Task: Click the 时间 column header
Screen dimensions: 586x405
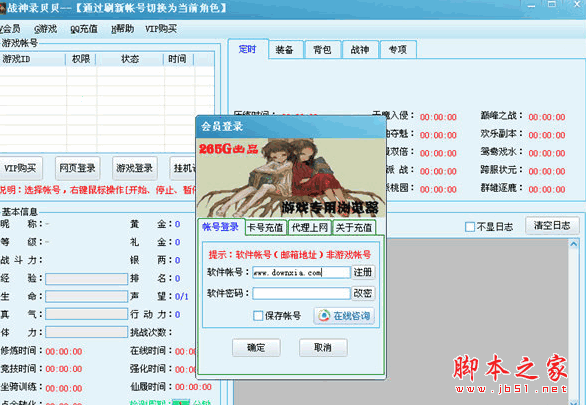Action: [x=178, y=59]
